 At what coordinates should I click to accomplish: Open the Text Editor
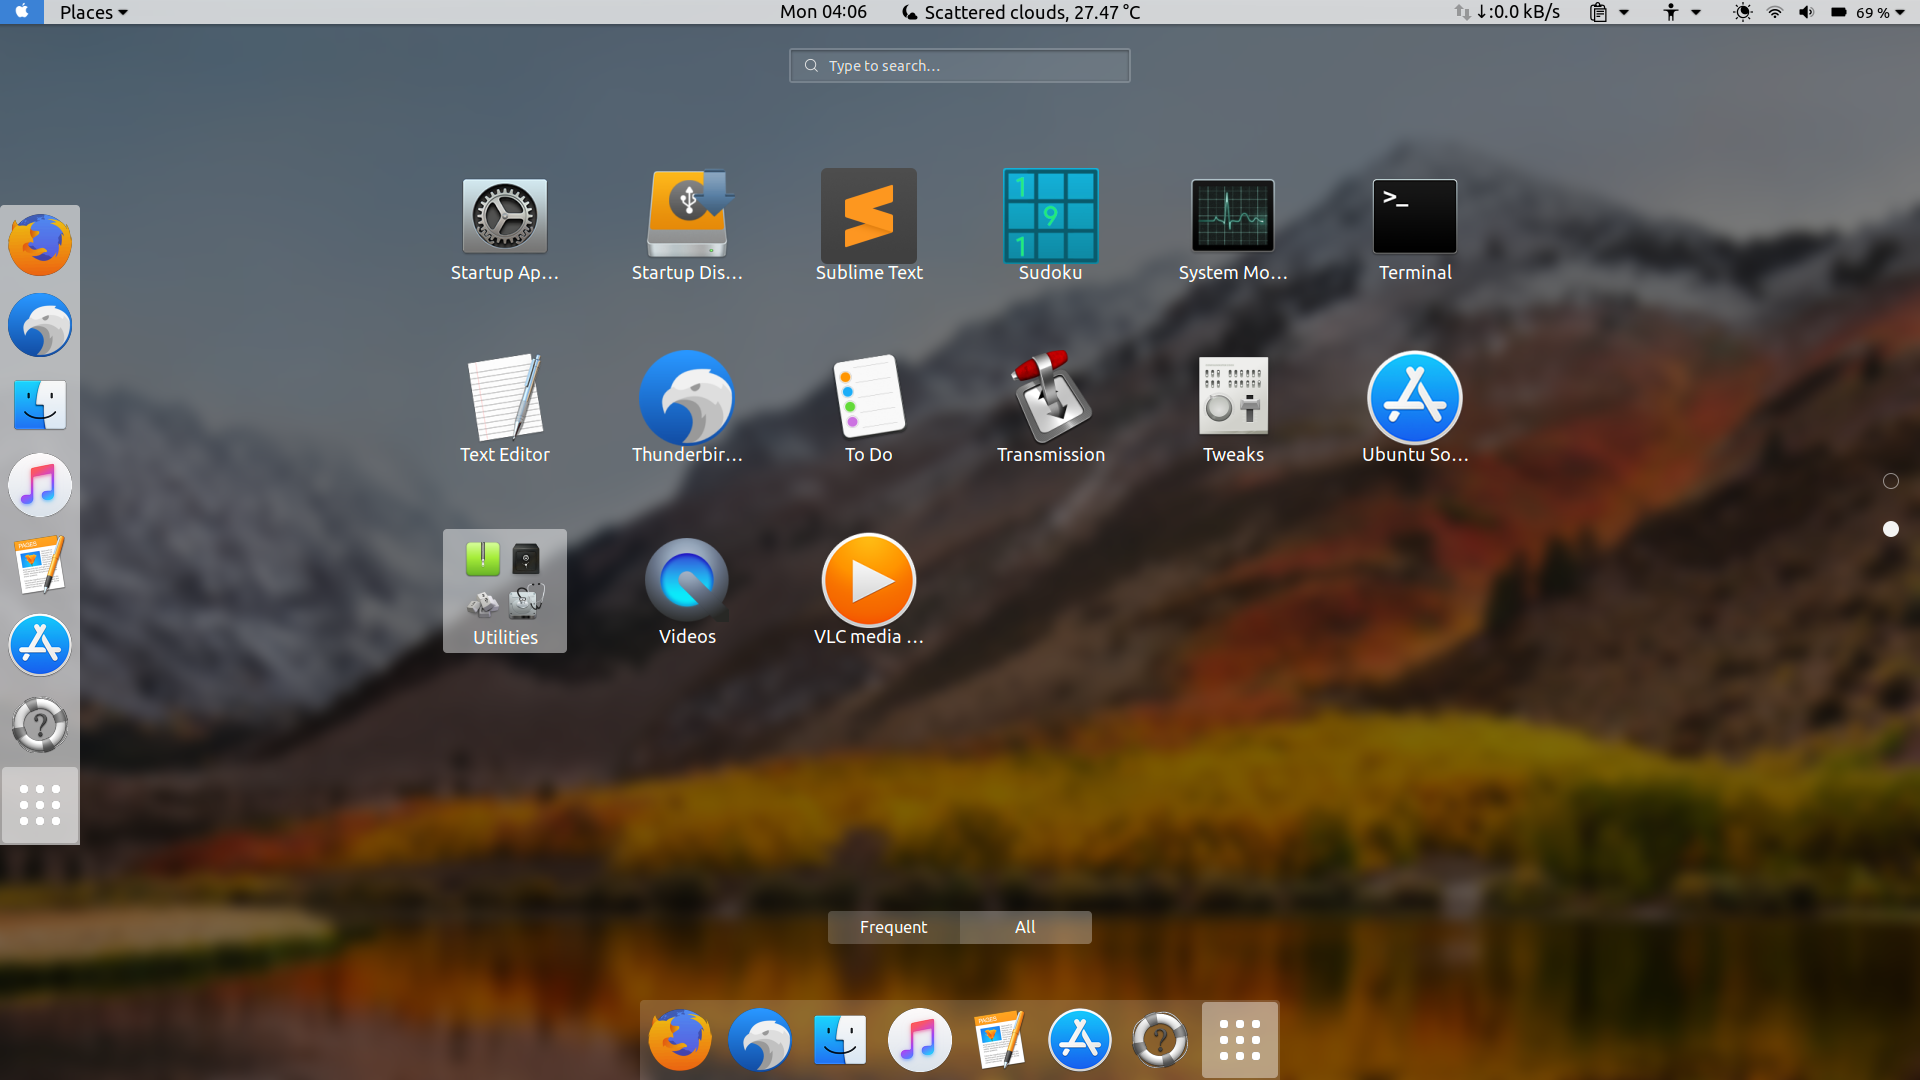point(504,398)
